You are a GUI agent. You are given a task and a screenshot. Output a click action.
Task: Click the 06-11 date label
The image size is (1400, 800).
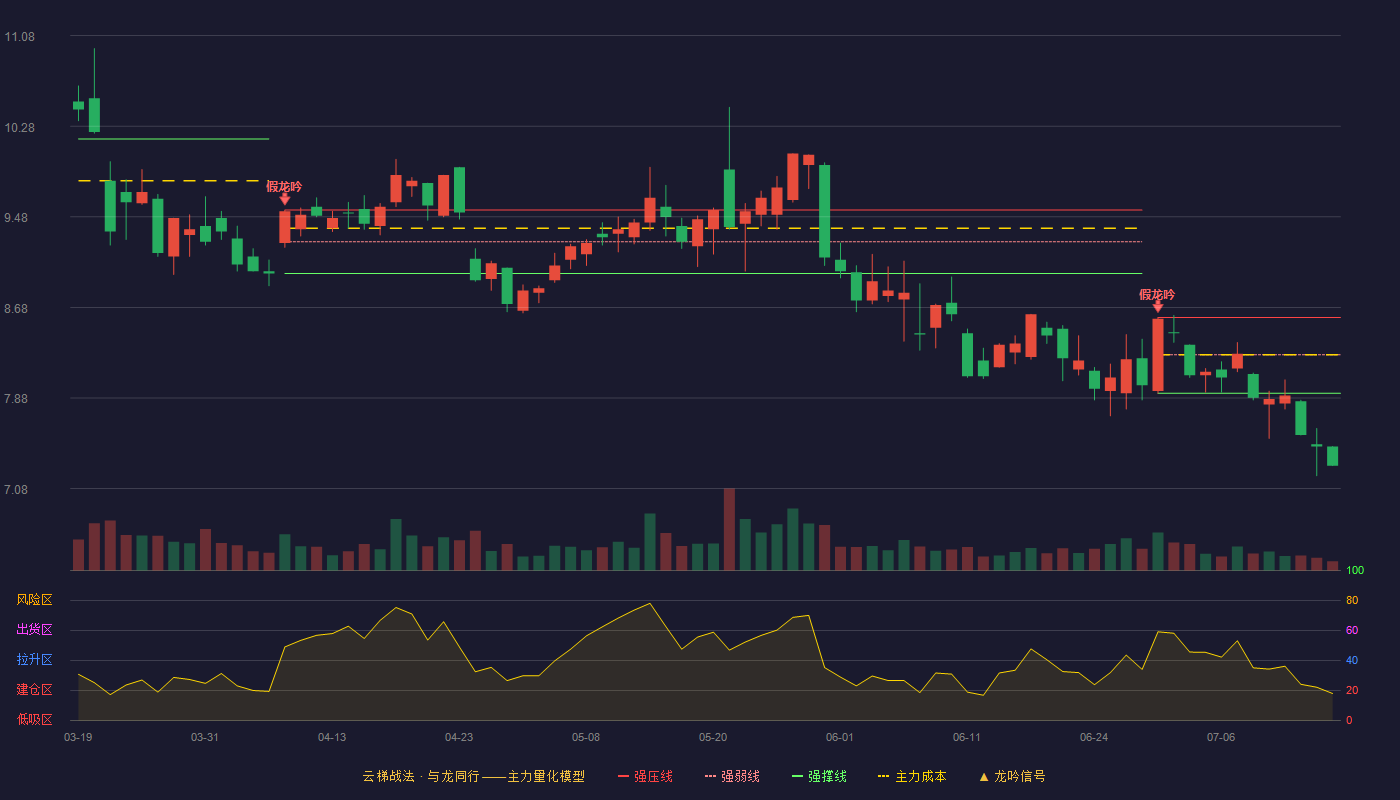967,737
